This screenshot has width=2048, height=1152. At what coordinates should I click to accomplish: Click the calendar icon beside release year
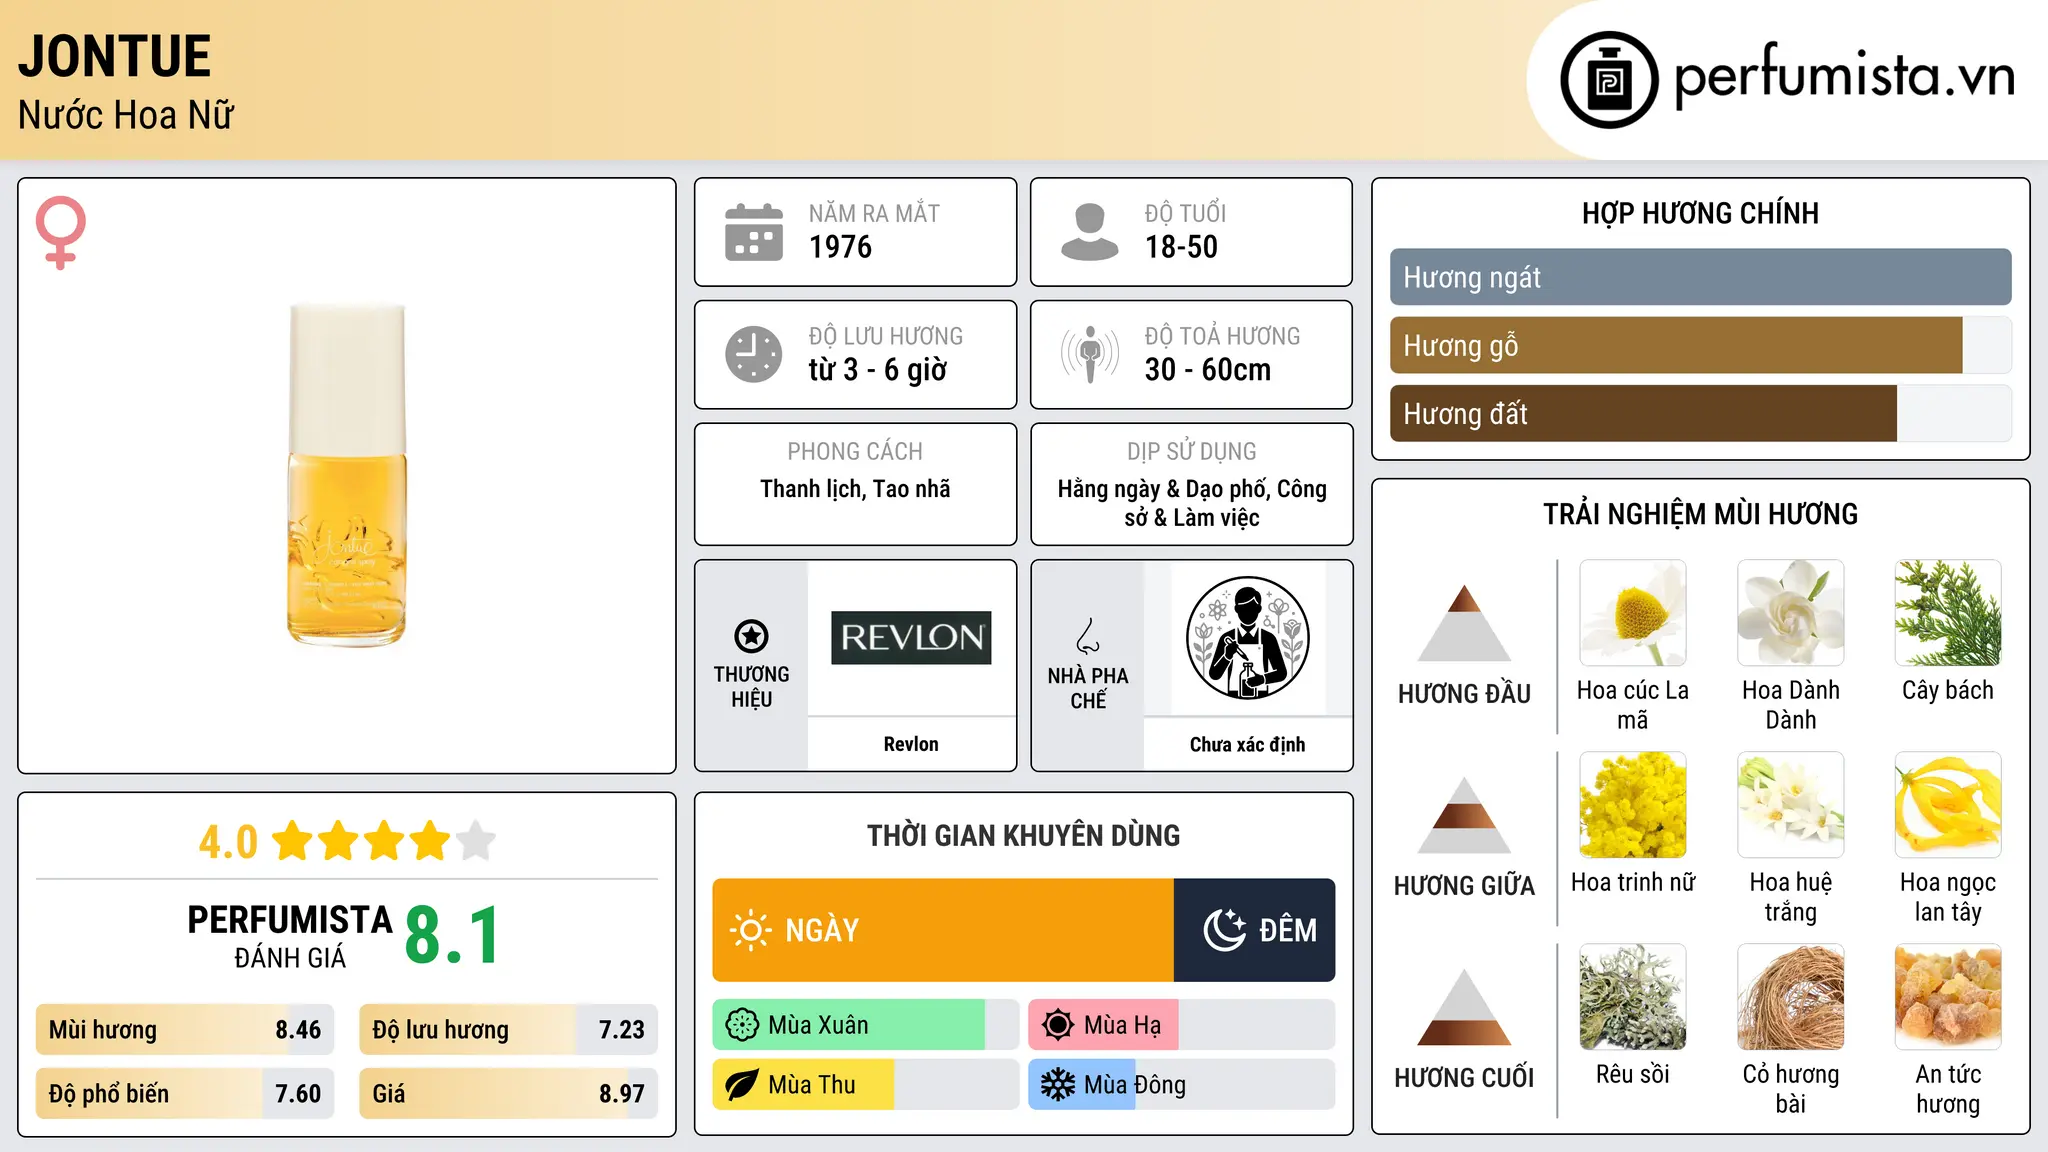pyautogui.click(x=754, y=232)
